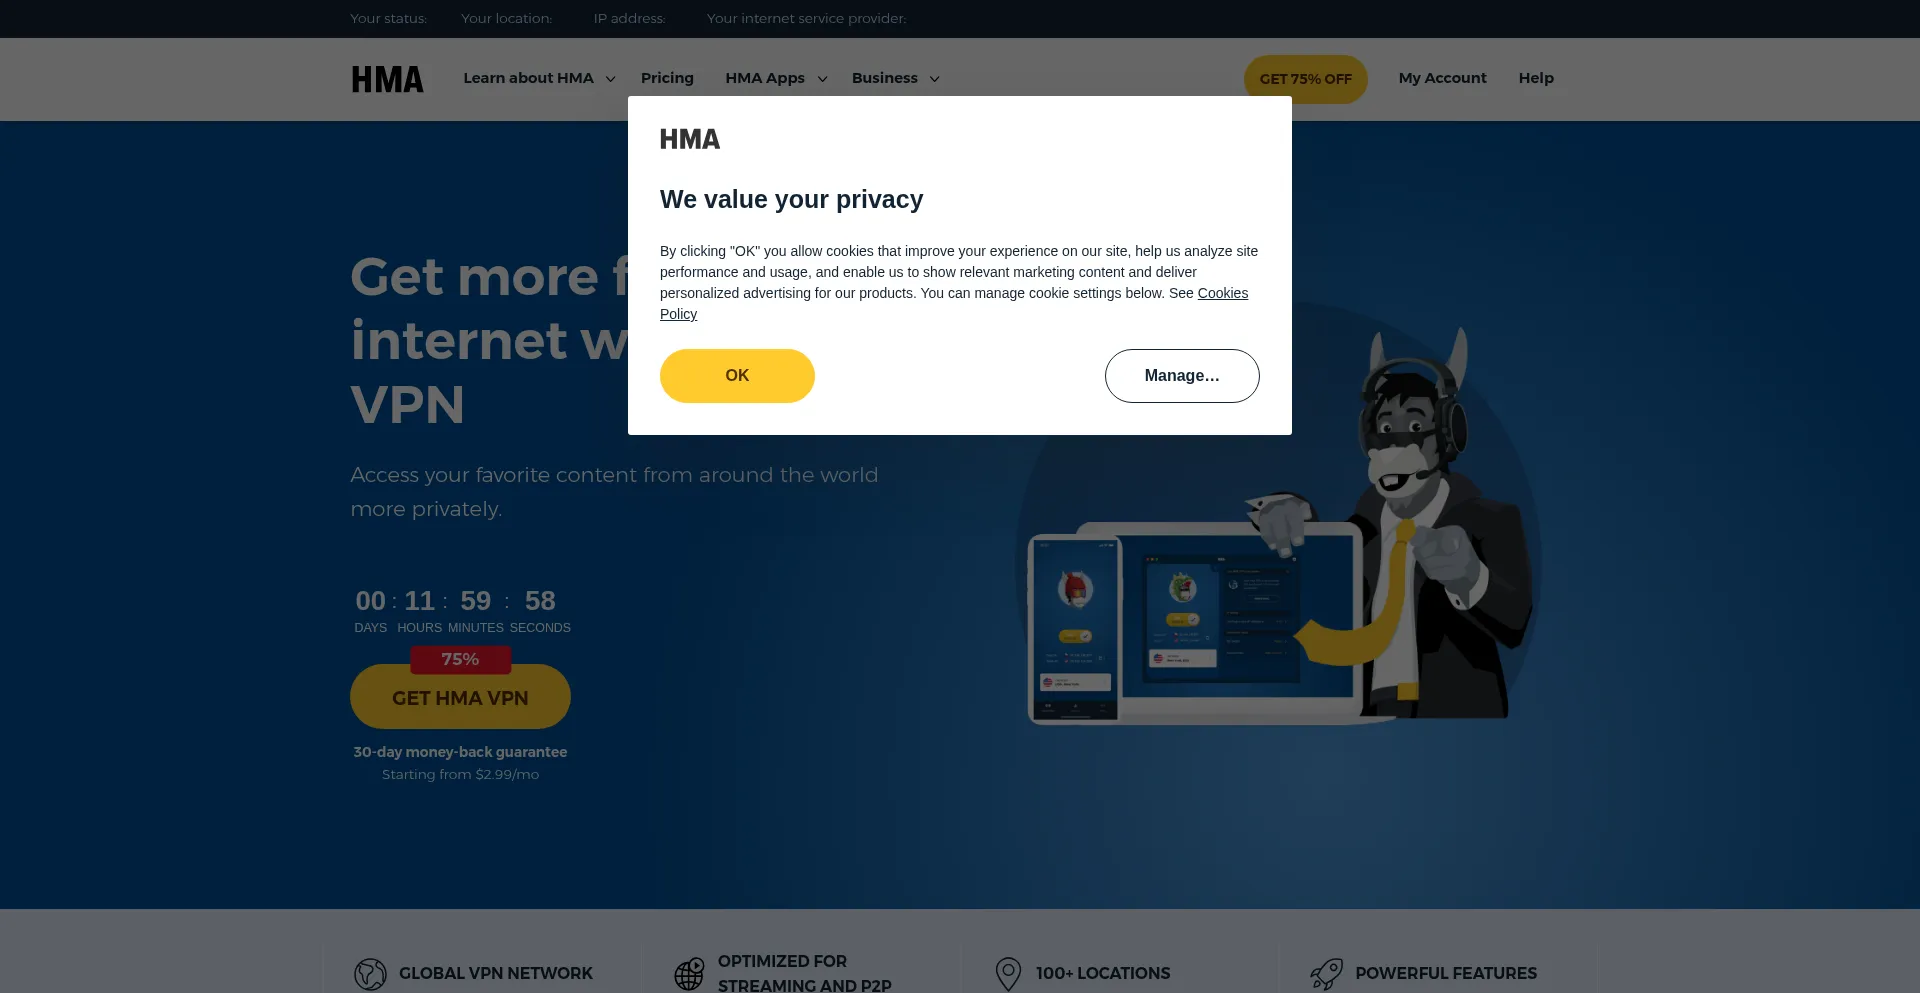The width and height of the screenshot is (1920, 993).
Task: Click the location pin icon for 100+ Locations
Action: click(1008, 973)
